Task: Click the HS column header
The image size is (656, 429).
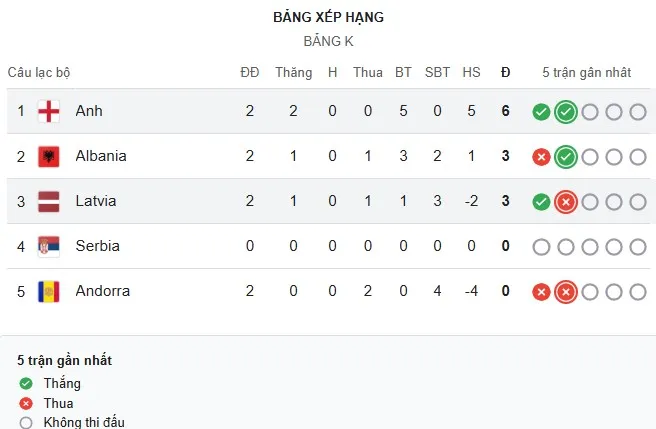Action: [471, 72]
